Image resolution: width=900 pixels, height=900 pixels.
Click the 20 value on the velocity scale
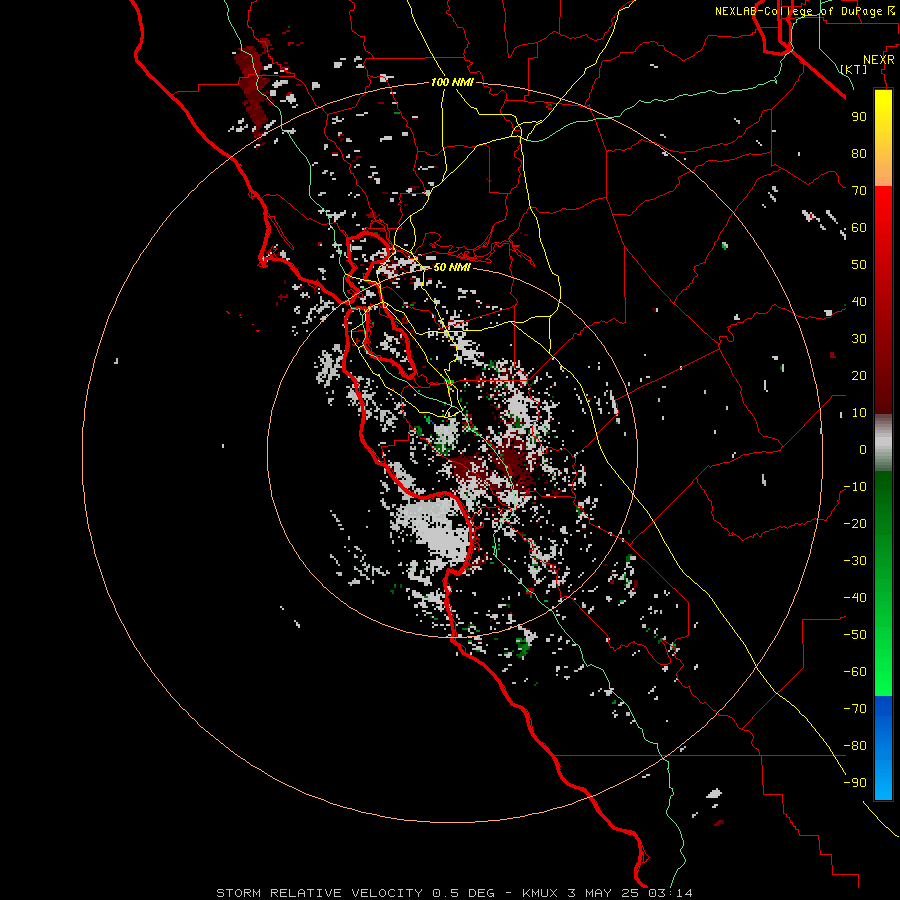click(x=859, y=375)
